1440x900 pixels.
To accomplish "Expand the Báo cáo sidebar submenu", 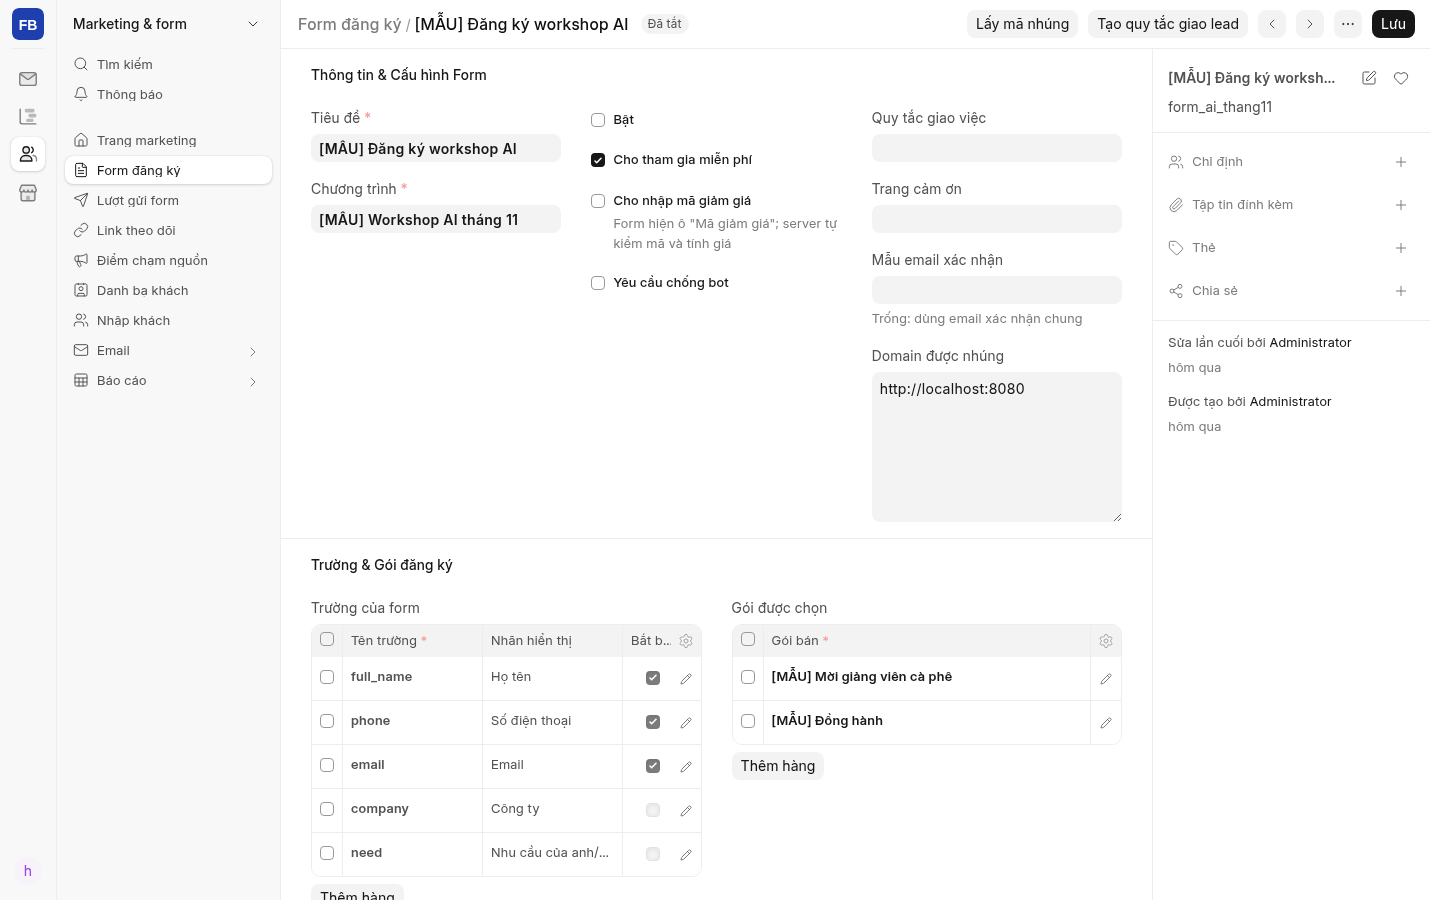I will click(253, 382).
